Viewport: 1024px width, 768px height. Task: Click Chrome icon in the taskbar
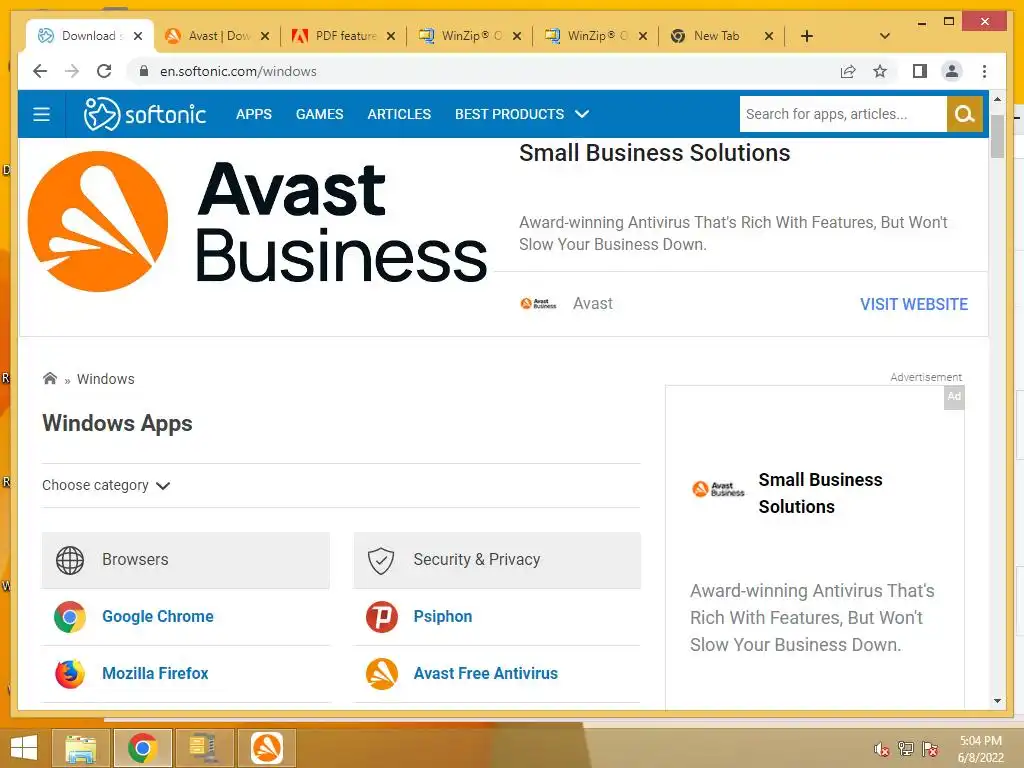(x=142, y=748)
